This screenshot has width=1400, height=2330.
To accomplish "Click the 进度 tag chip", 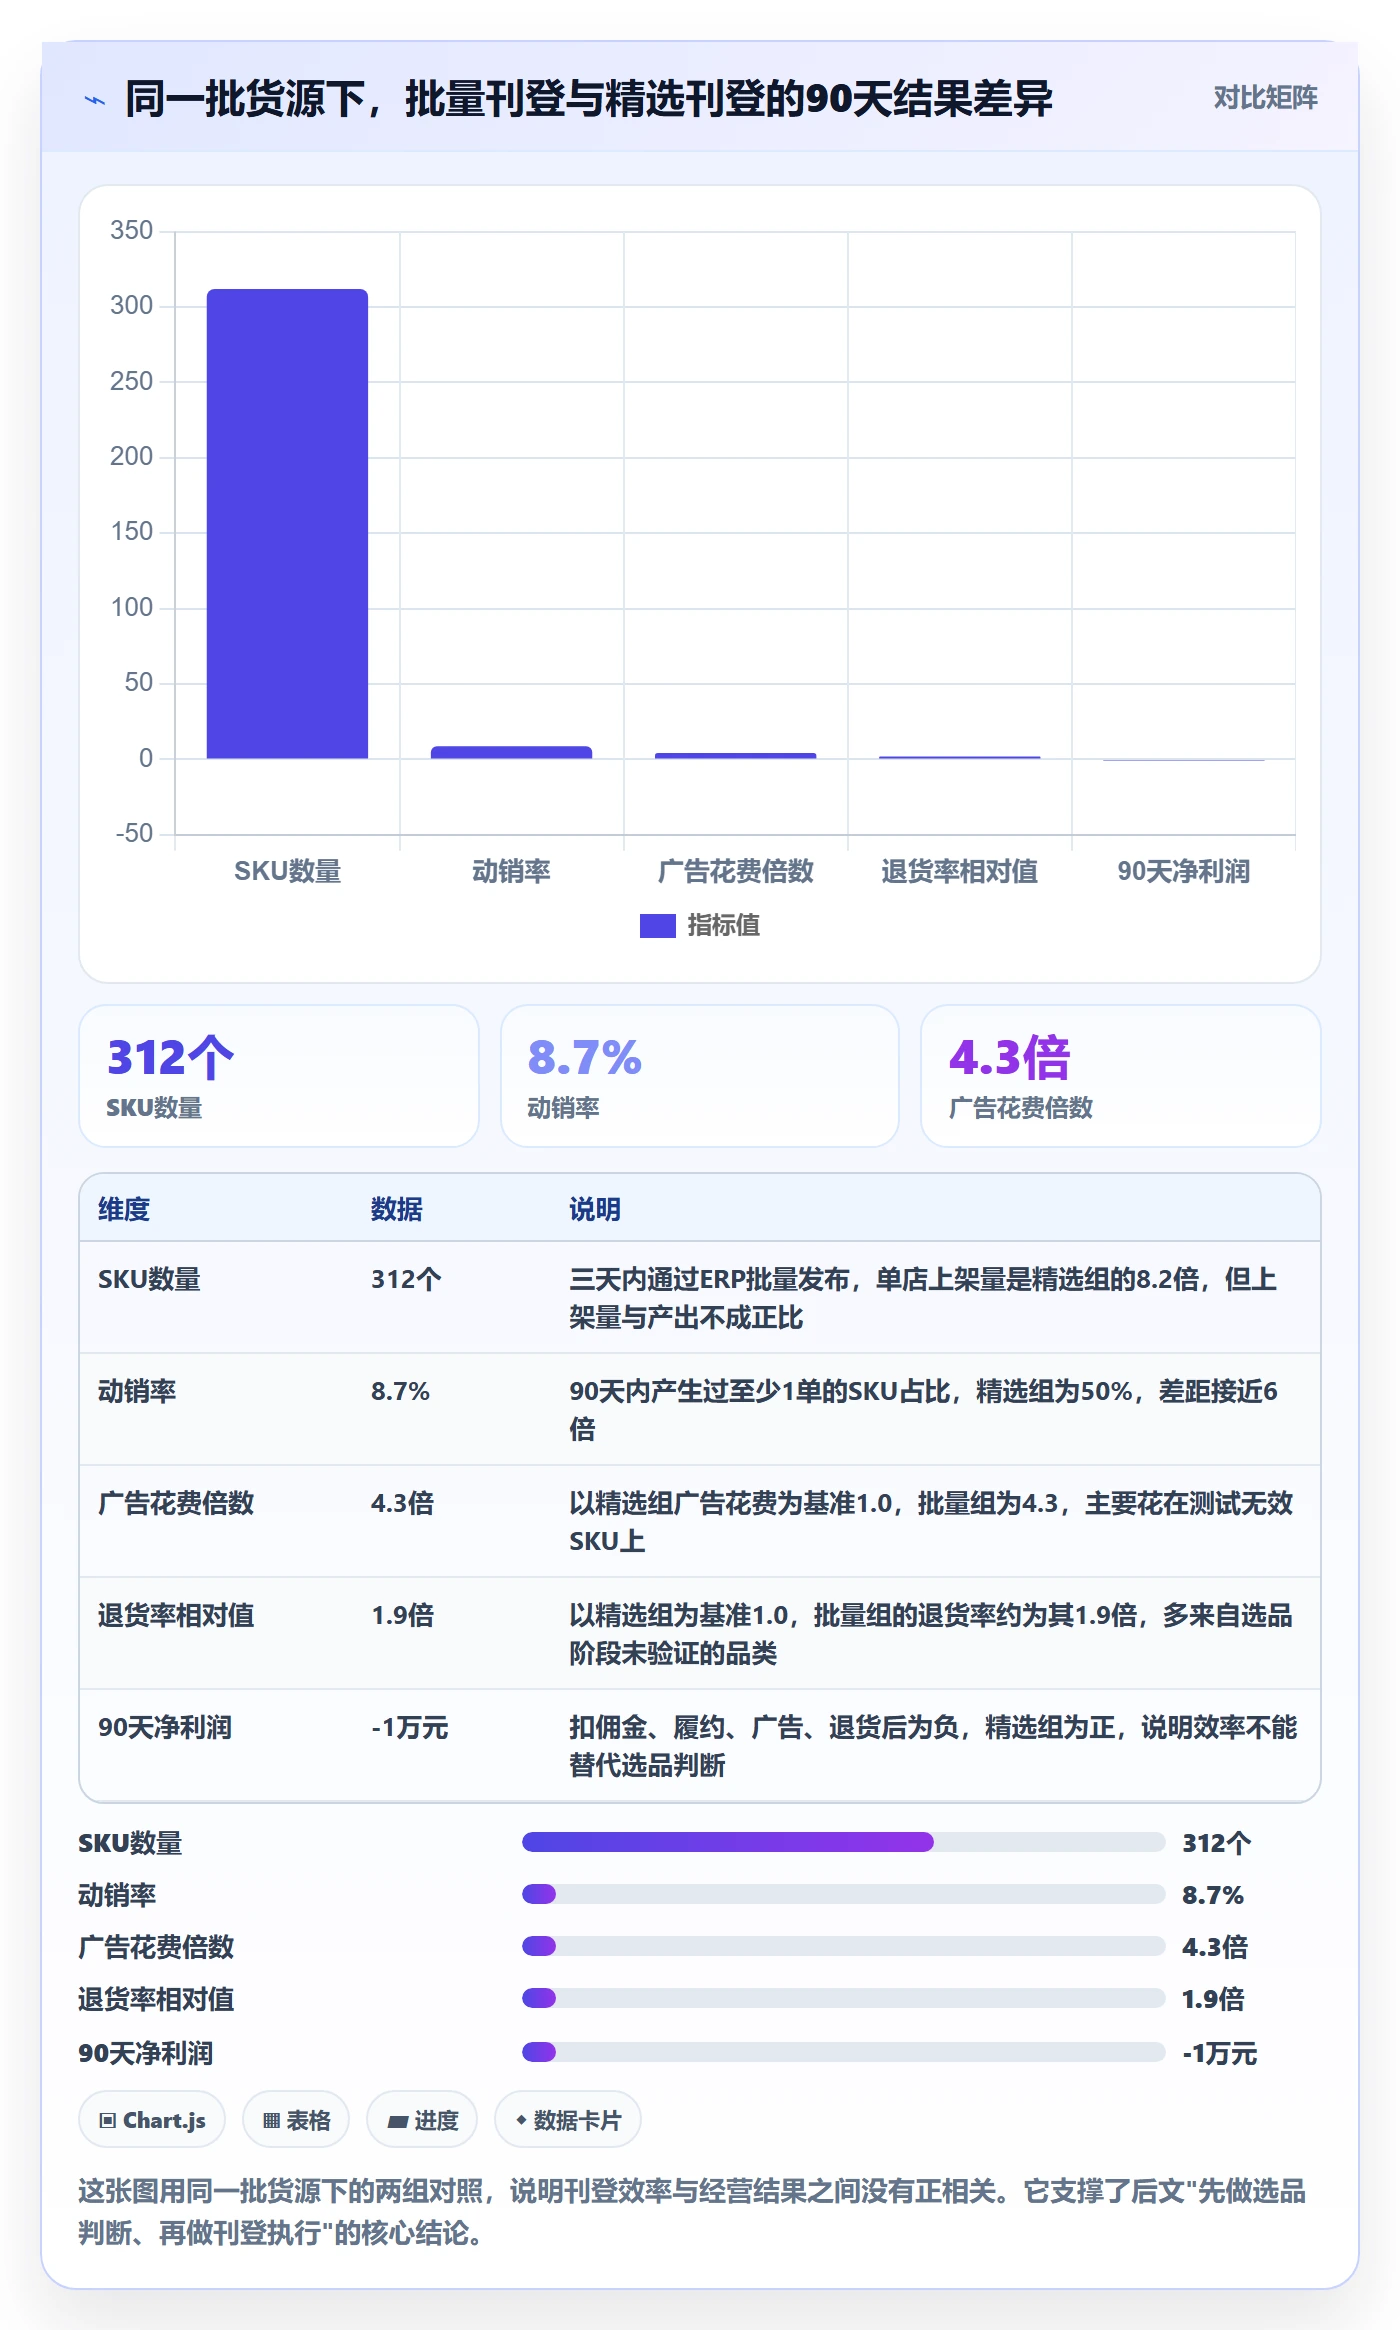I will pyautogui.click(x=422, y=2119).
